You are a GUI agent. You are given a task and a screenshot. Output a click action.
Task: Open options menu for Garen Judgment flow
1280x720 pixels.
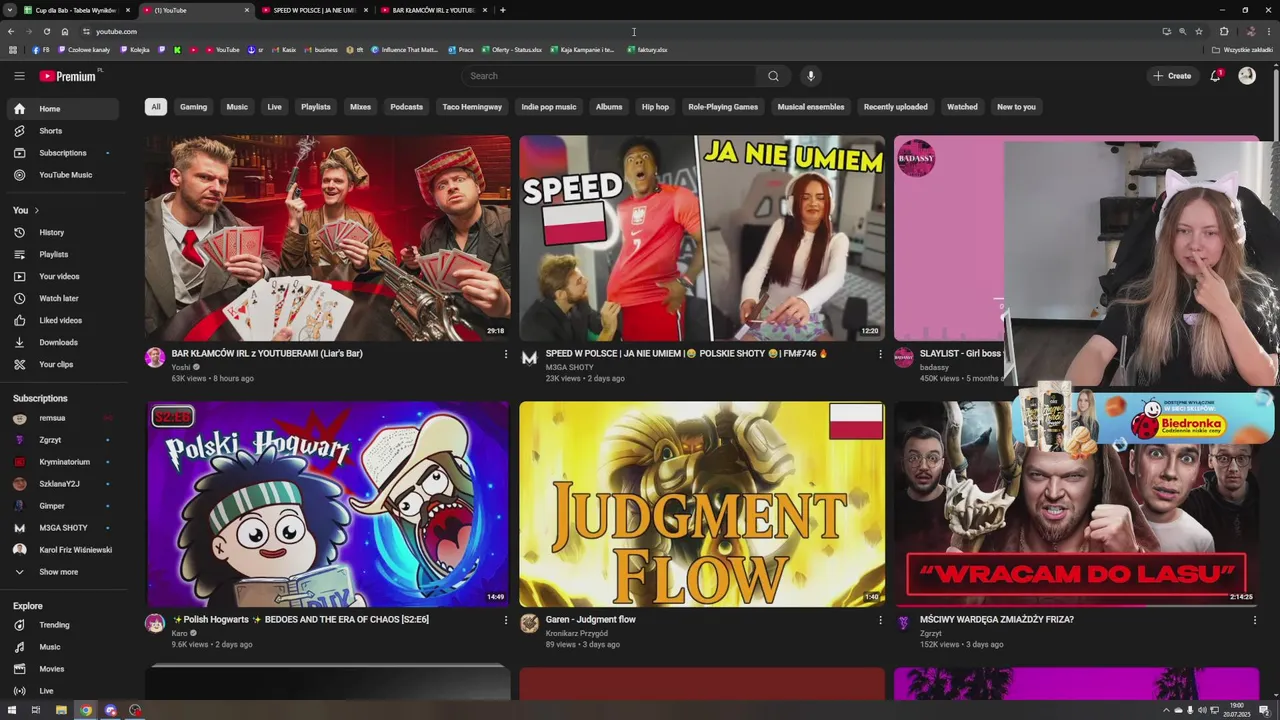click(x=880, y=620)
